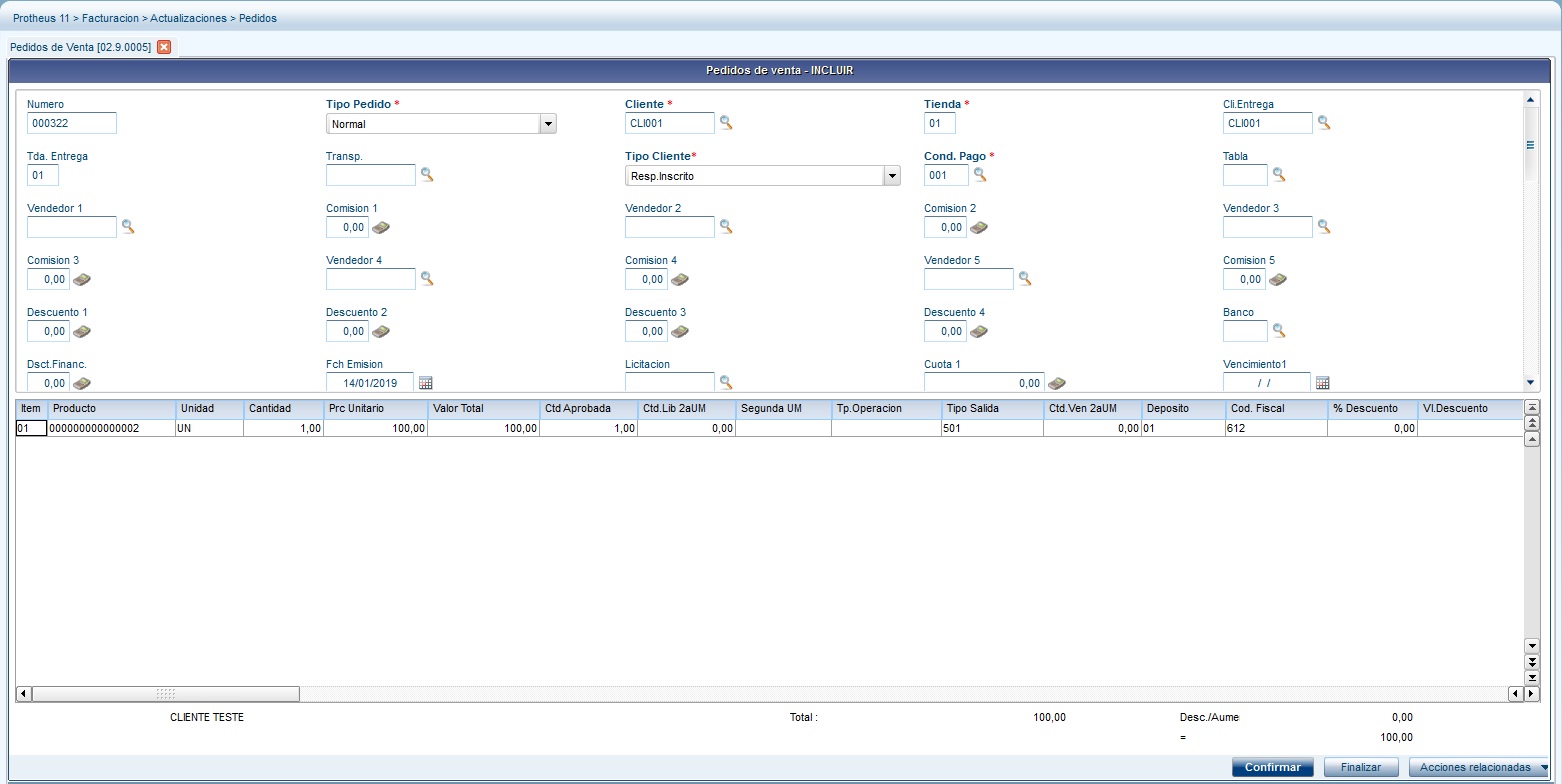Open the Vendedor 4 lookup magnifier

coord(427,279)
